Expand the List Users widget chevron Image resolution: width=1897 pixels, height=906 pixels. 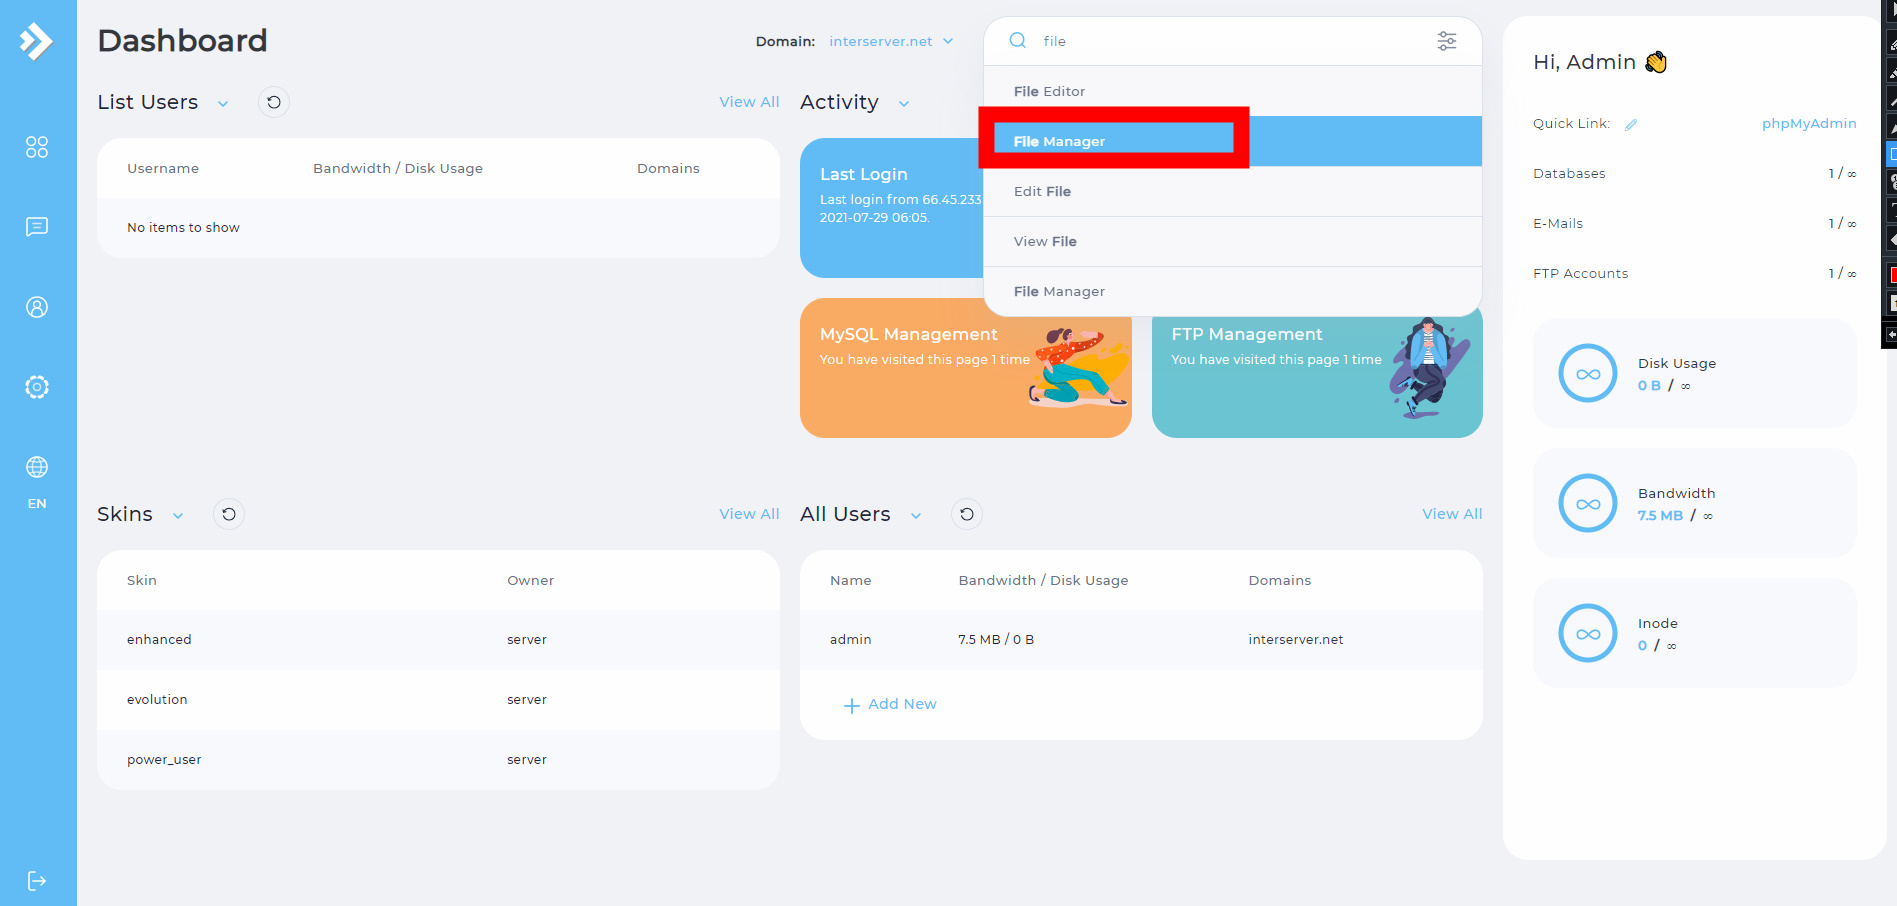click(223, 104)
